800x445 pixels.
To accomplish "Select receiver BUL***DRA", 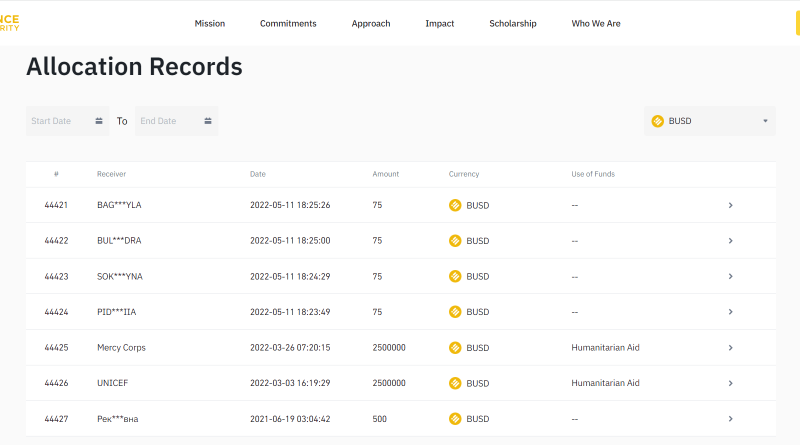I will tap(119, 240).
